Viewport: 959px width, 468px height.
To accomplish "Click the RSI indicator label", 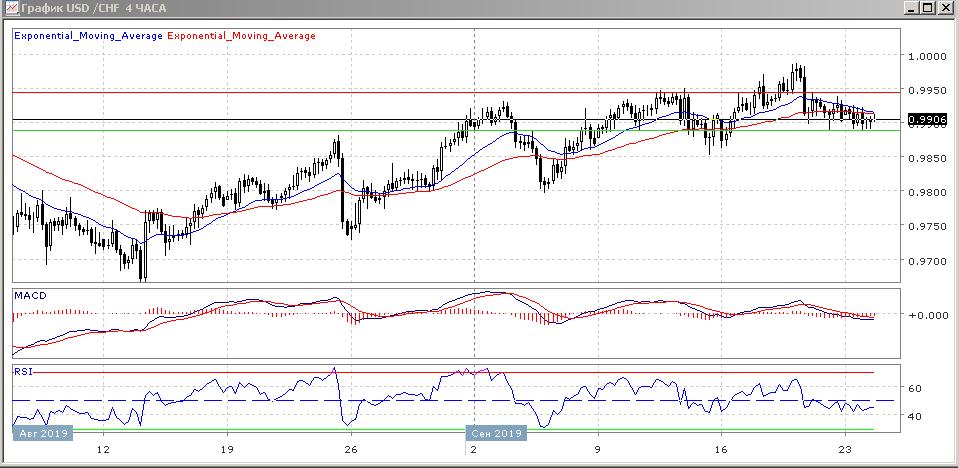I will [21, 371].
